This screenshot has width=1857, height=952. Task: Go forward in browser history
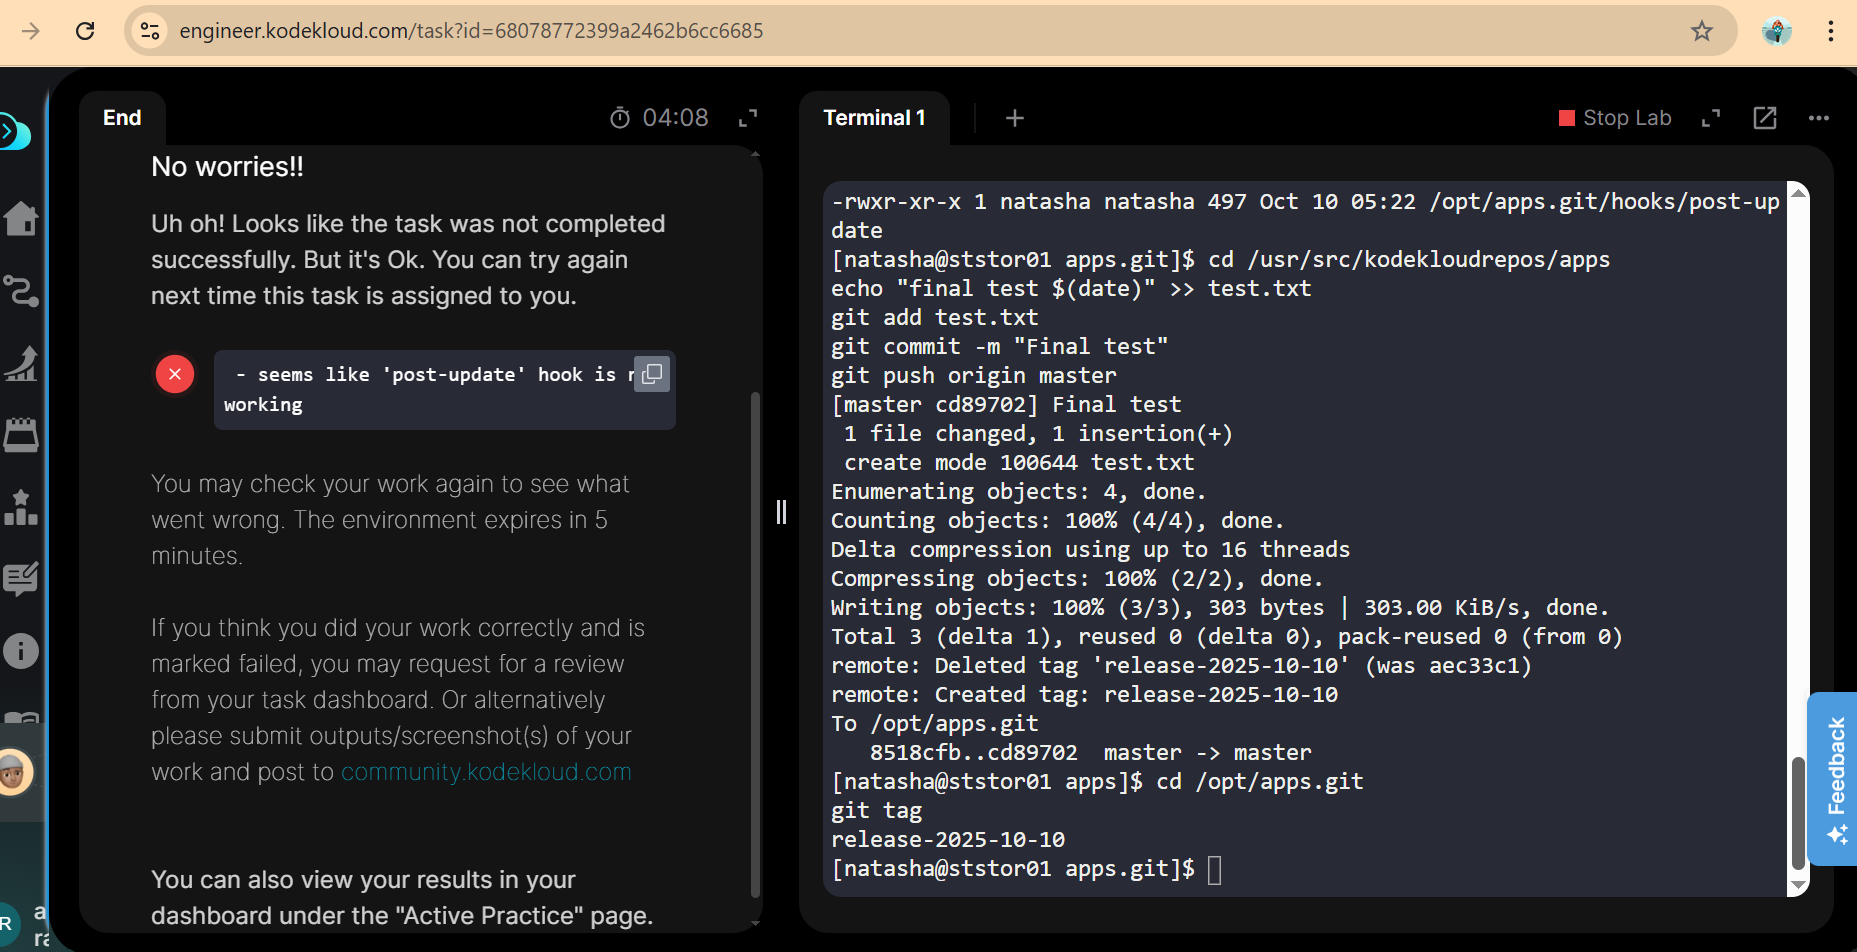(x=31, y=31)
